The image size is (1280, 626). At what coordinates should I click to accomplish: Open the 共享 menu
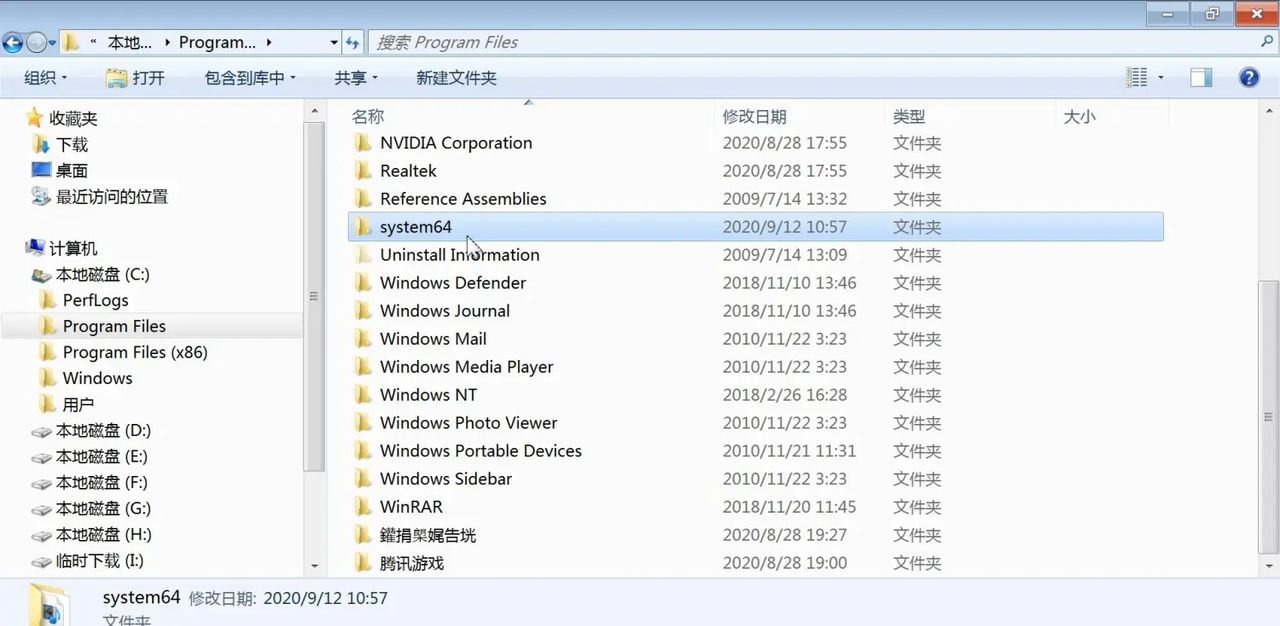click(x=356, y=78)
